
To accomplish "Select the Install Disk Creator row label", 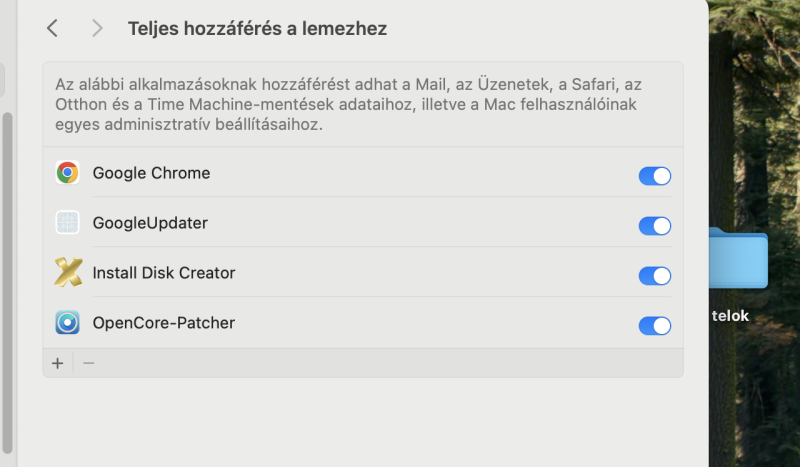I will (x=164, y=273).
